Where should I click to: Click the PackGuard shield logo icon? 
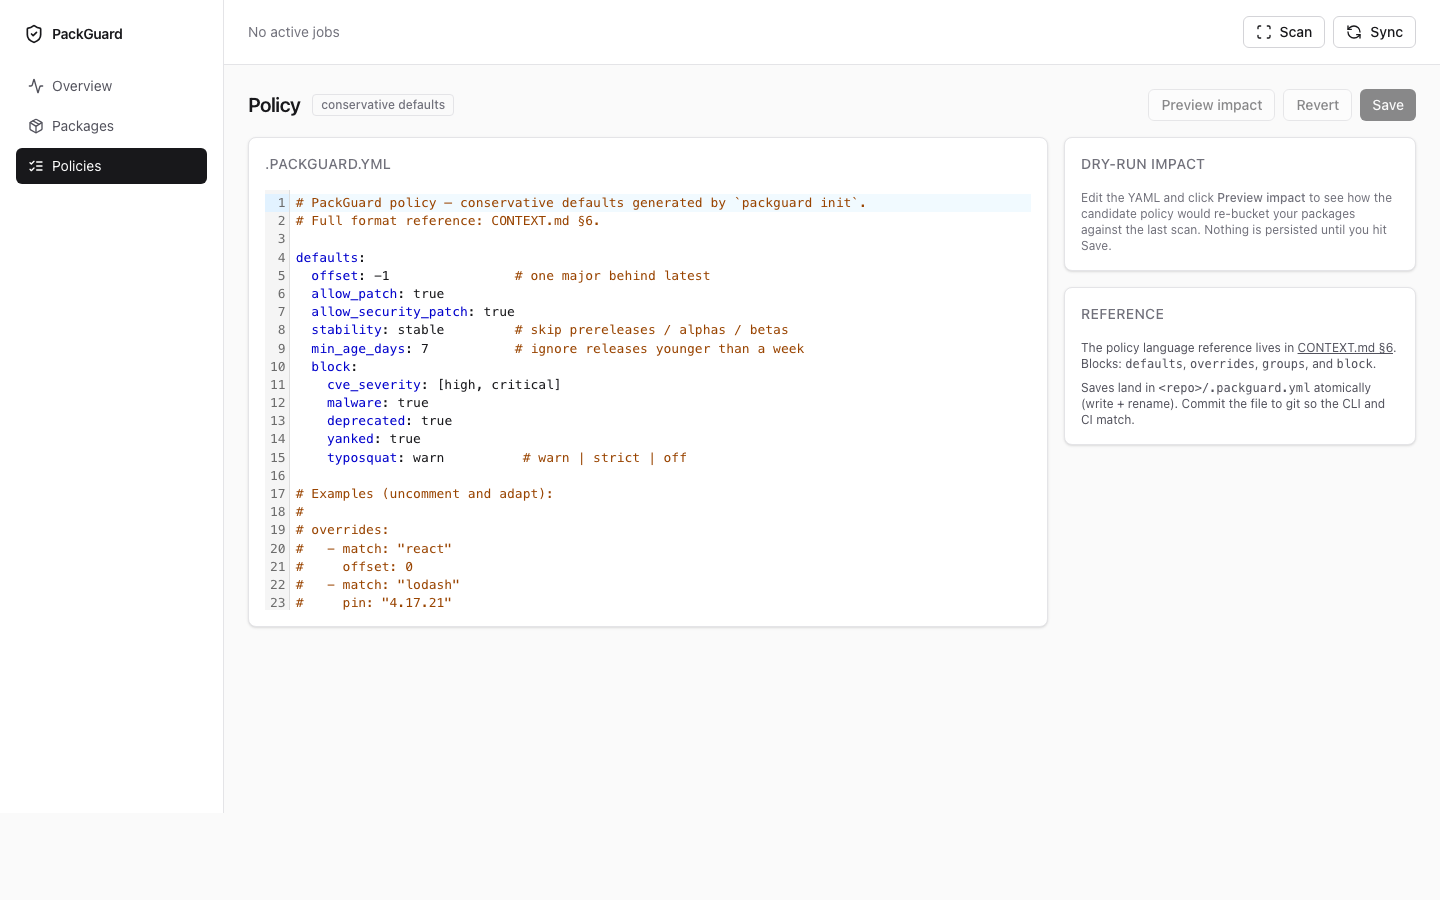coord(34,34)
